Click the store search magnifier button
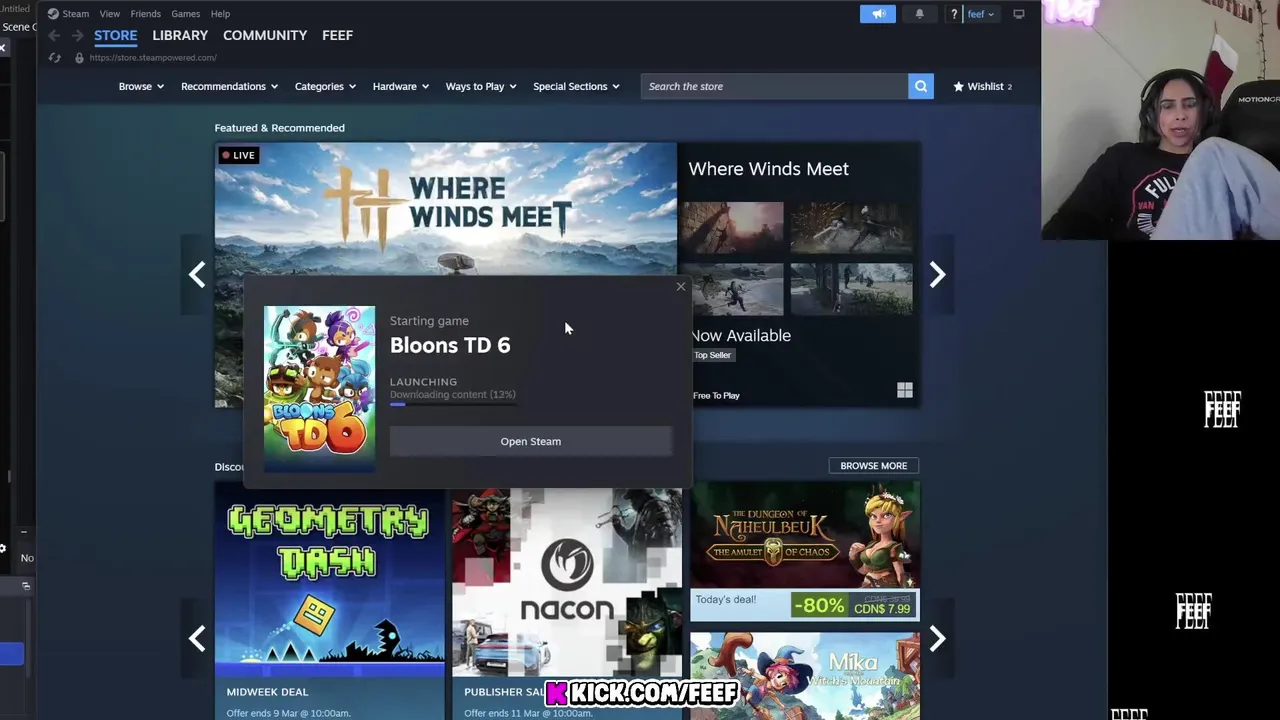Viewport: 1280px width, 720px height. [921, 86]
